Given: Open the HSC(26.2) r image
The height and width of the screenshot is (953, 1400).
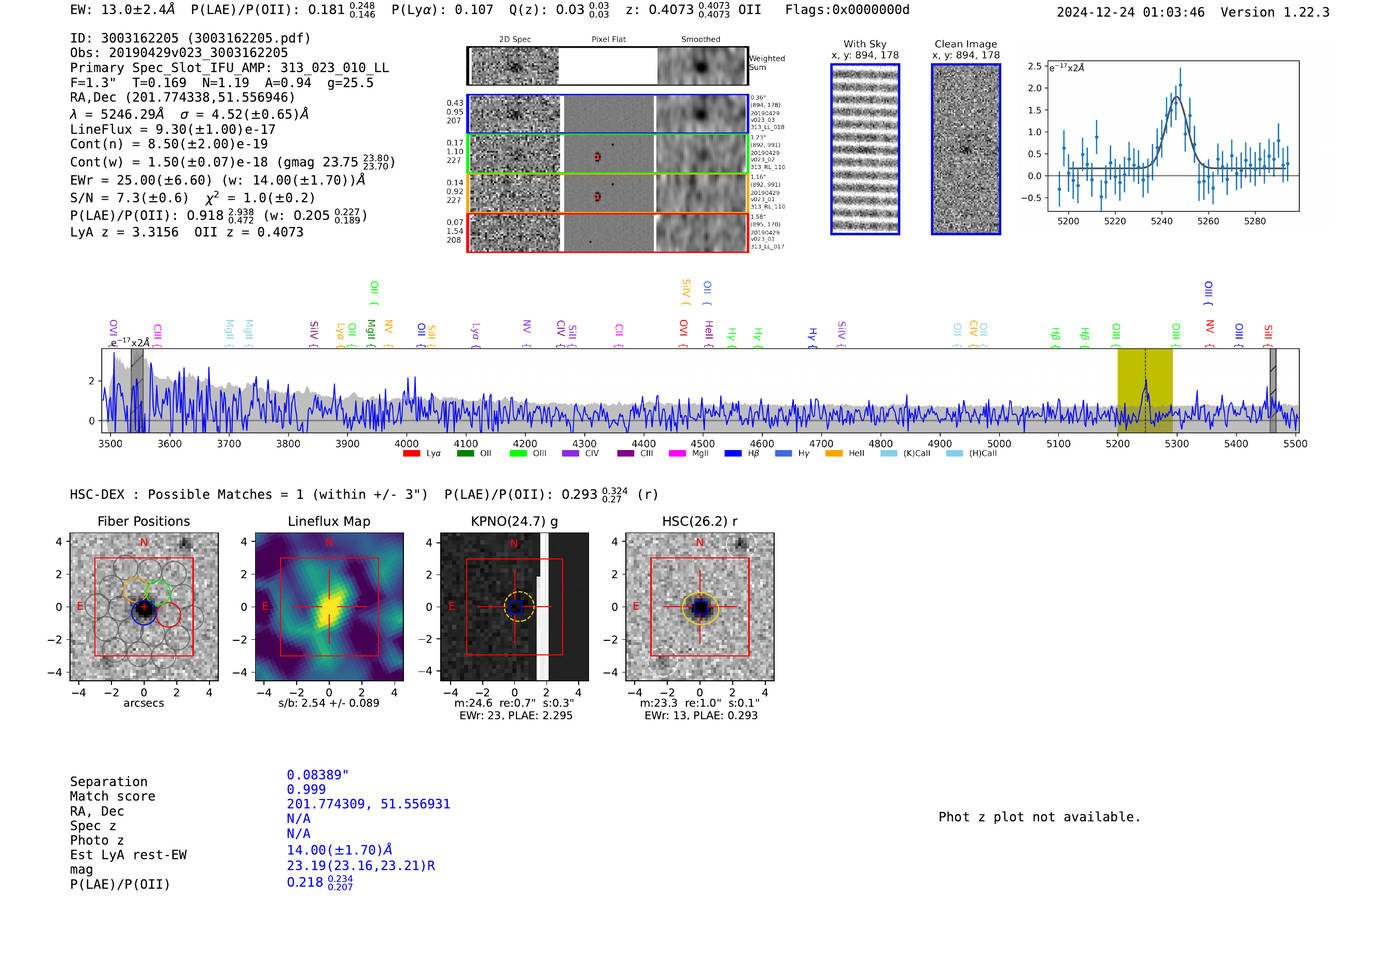Looking at the screenshot, I should pos(700,607).
